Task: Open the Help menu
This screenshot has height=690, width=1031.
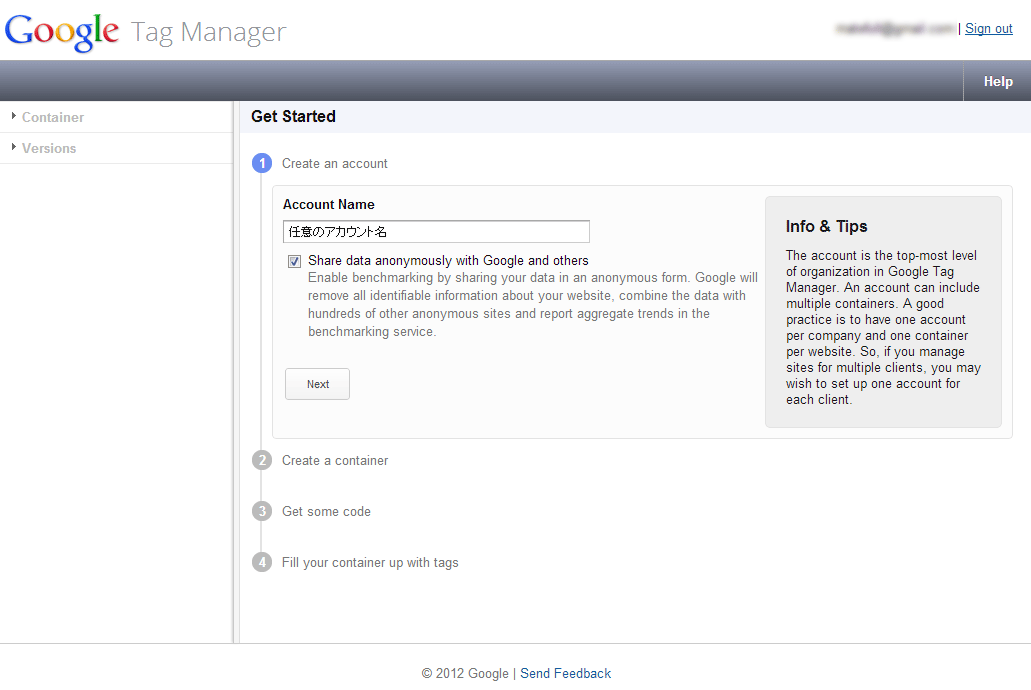Action: (x=997, y=82)
